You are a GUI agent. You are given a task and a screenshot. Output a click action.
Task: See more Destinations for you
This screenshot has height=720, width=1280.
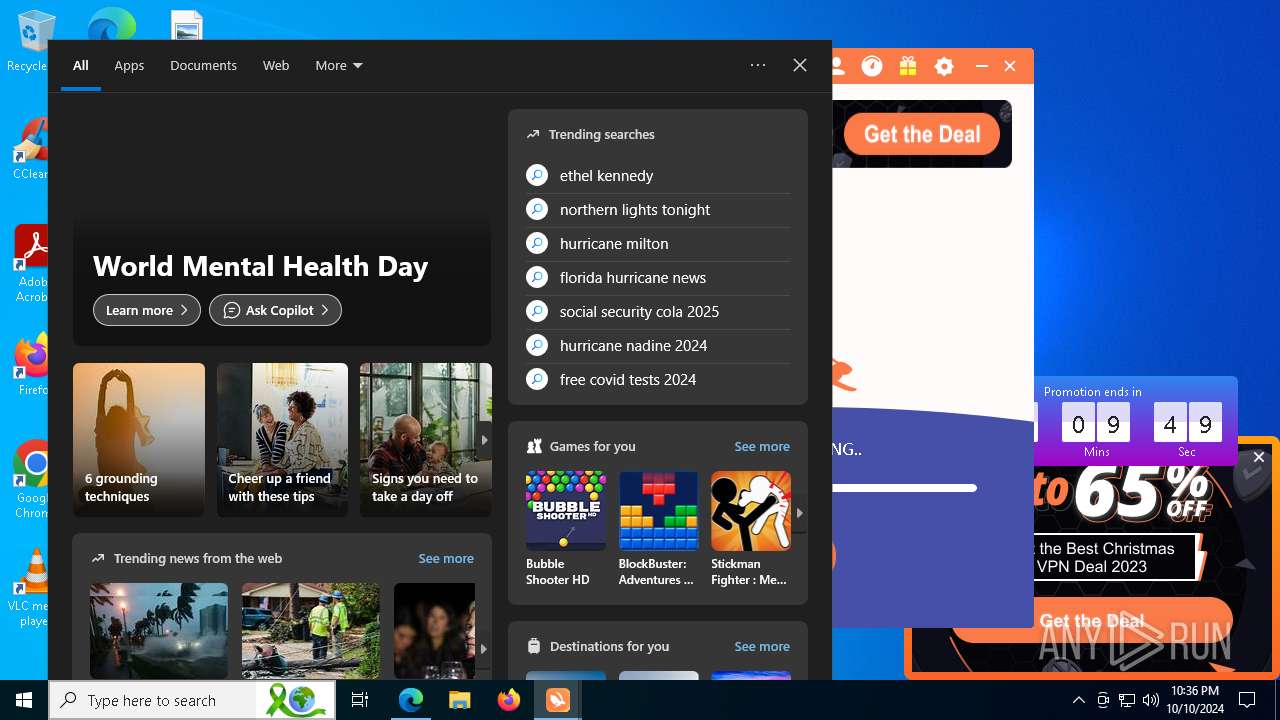click(x=762, y=646)
